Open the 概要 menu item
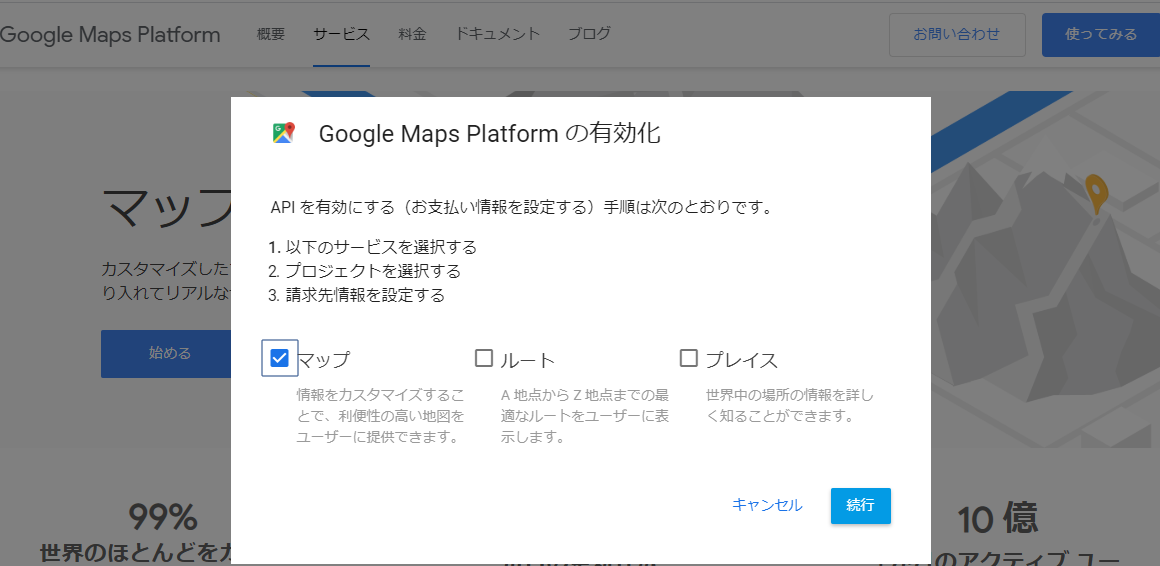 coord(271,33)
